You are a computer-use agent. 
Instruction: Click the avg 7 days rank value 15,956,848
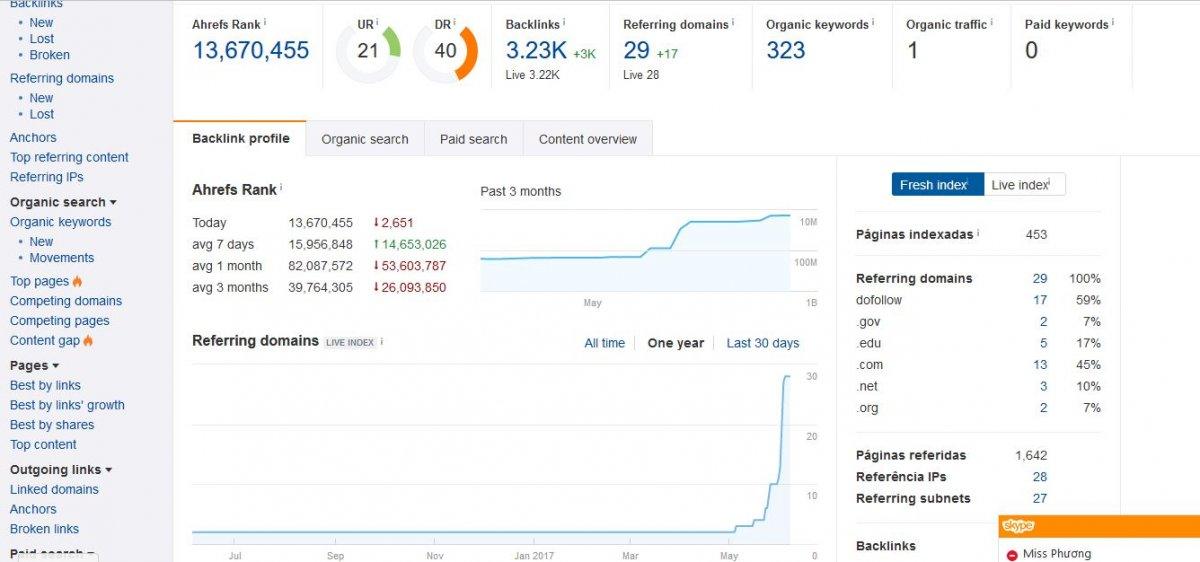click(321, 244)
